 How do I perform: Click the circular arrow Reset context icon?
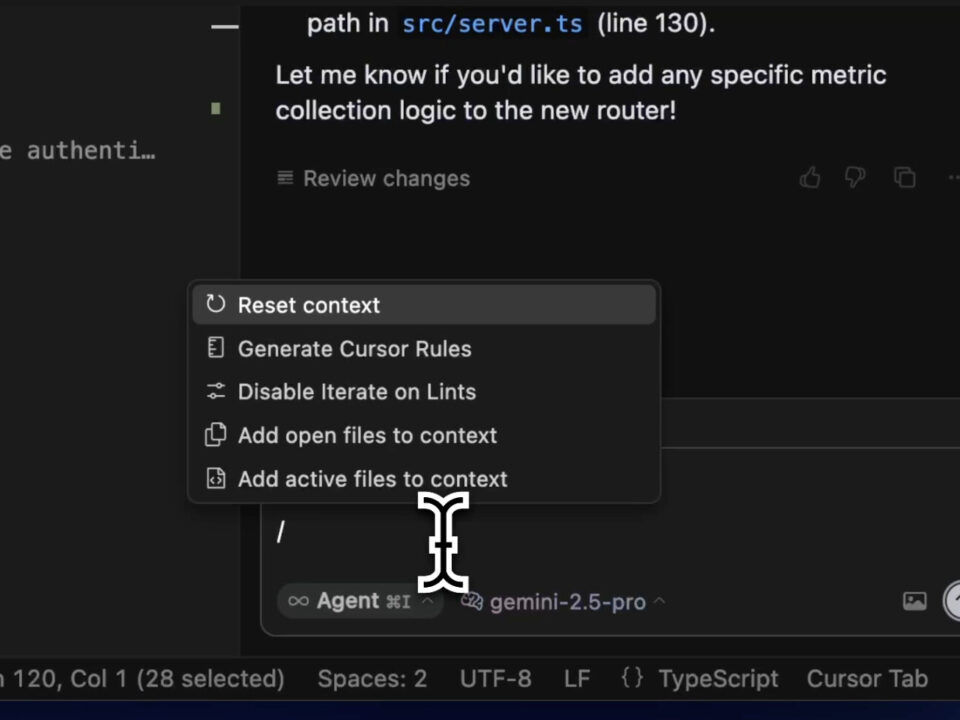point(216,305)
